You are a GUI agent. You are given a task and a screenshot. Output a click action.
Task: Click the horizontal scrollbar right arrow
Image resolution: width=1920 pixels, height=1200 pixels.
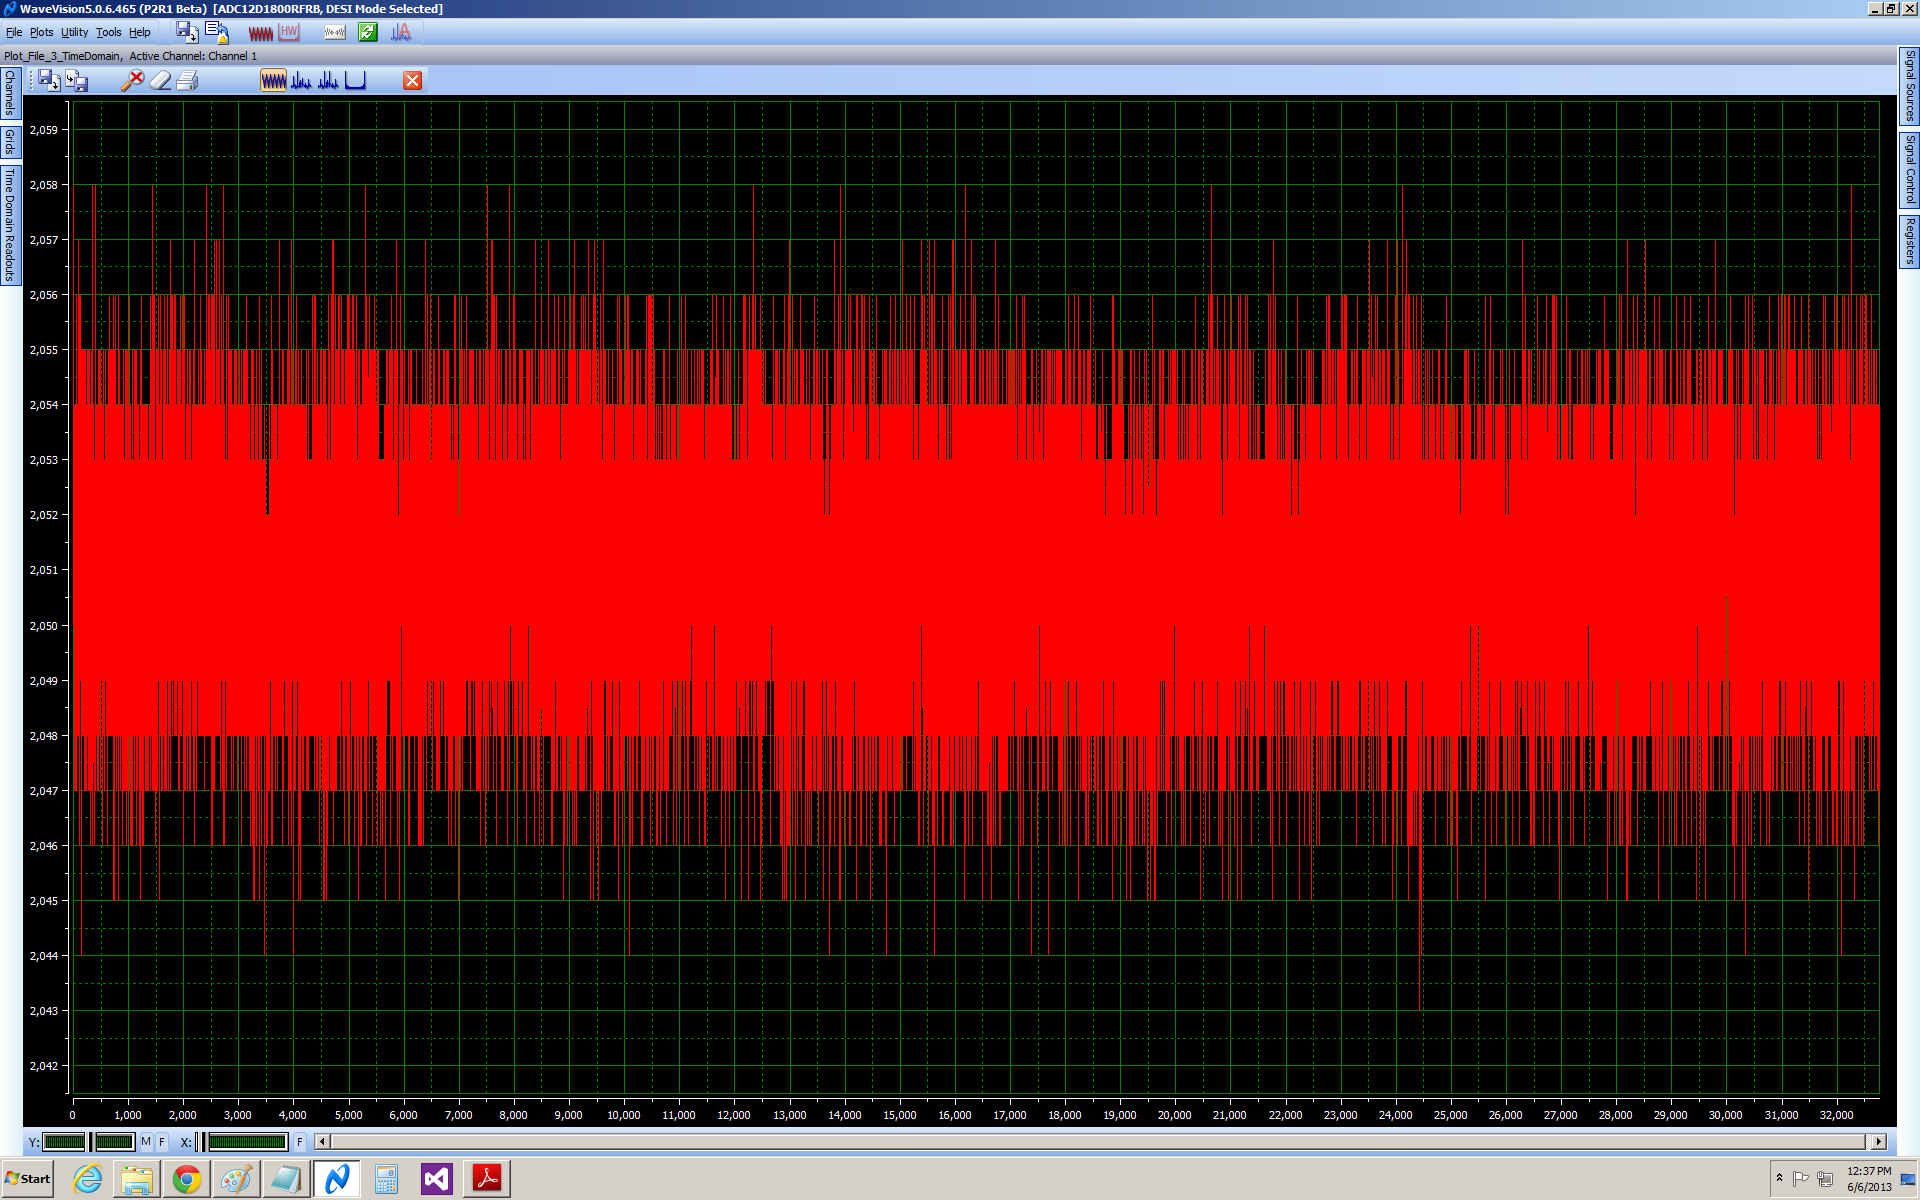point(1878,1142)
